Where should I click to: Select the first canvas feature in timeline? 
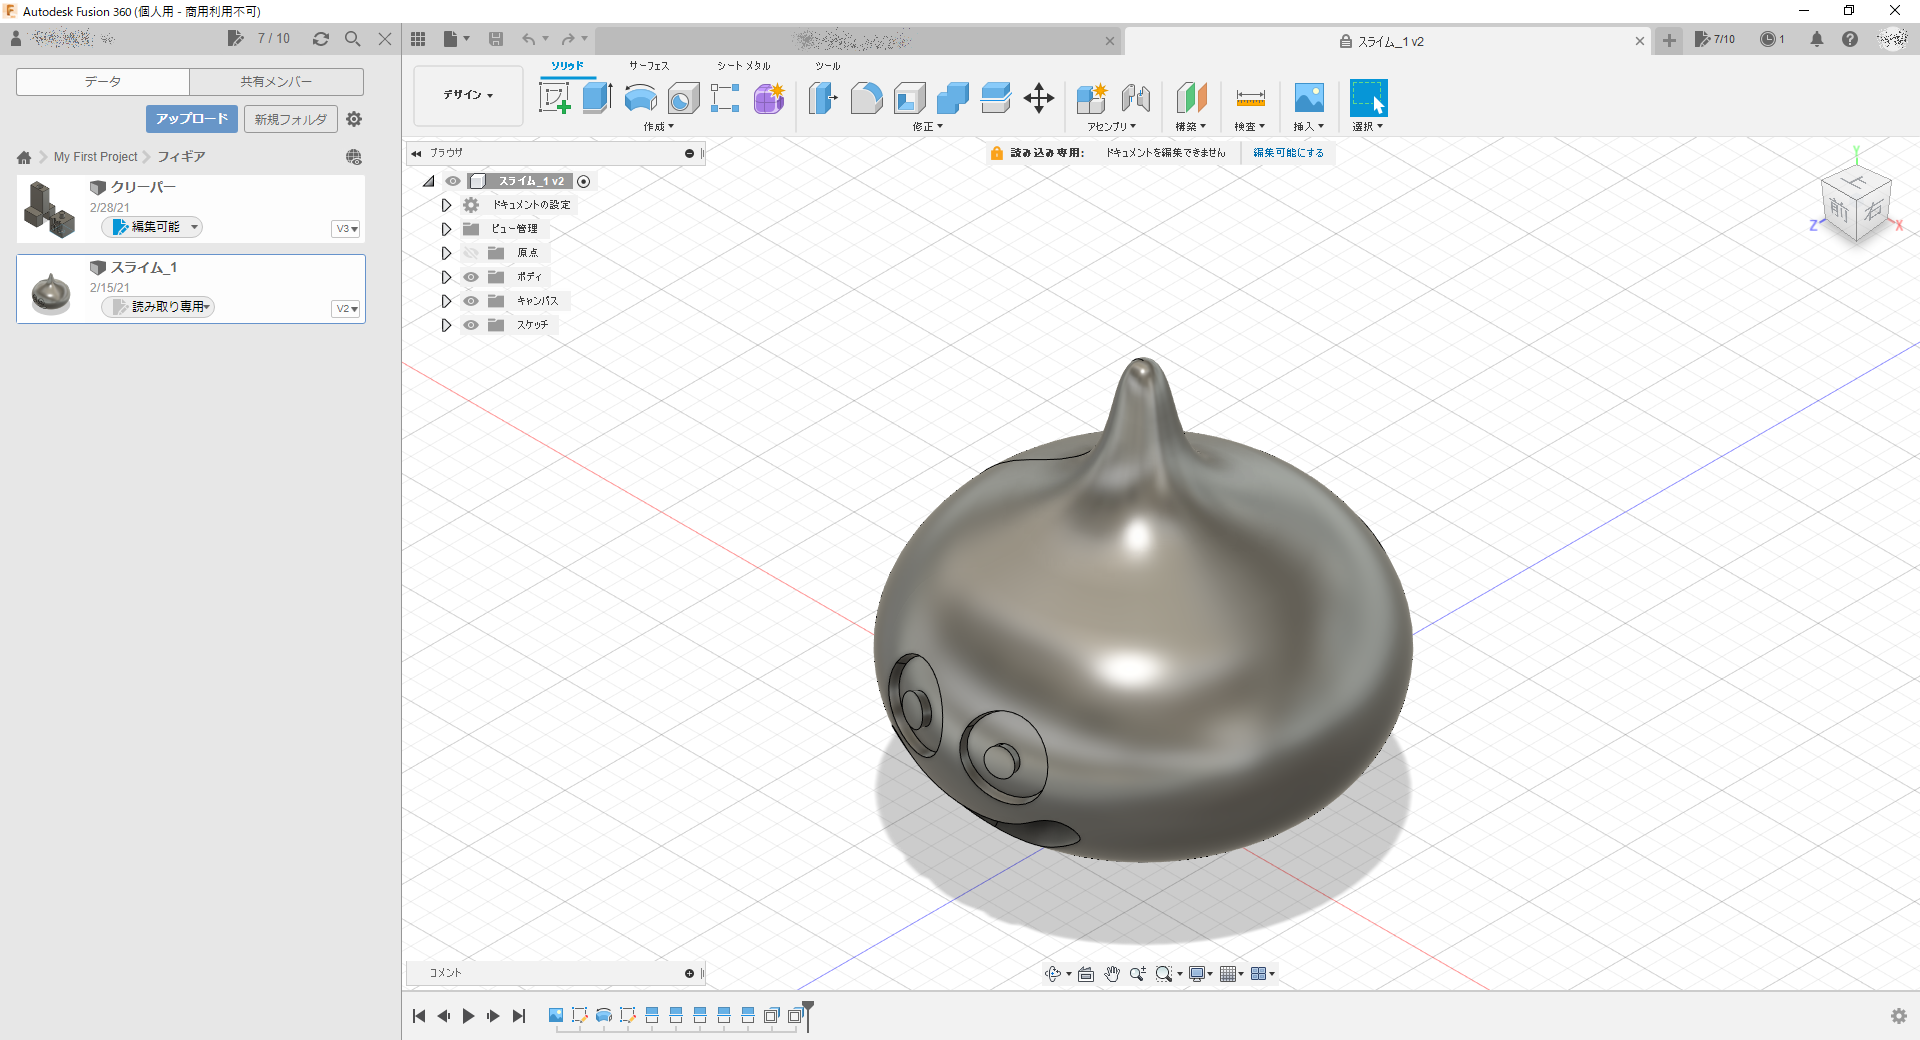[556, 1016]
